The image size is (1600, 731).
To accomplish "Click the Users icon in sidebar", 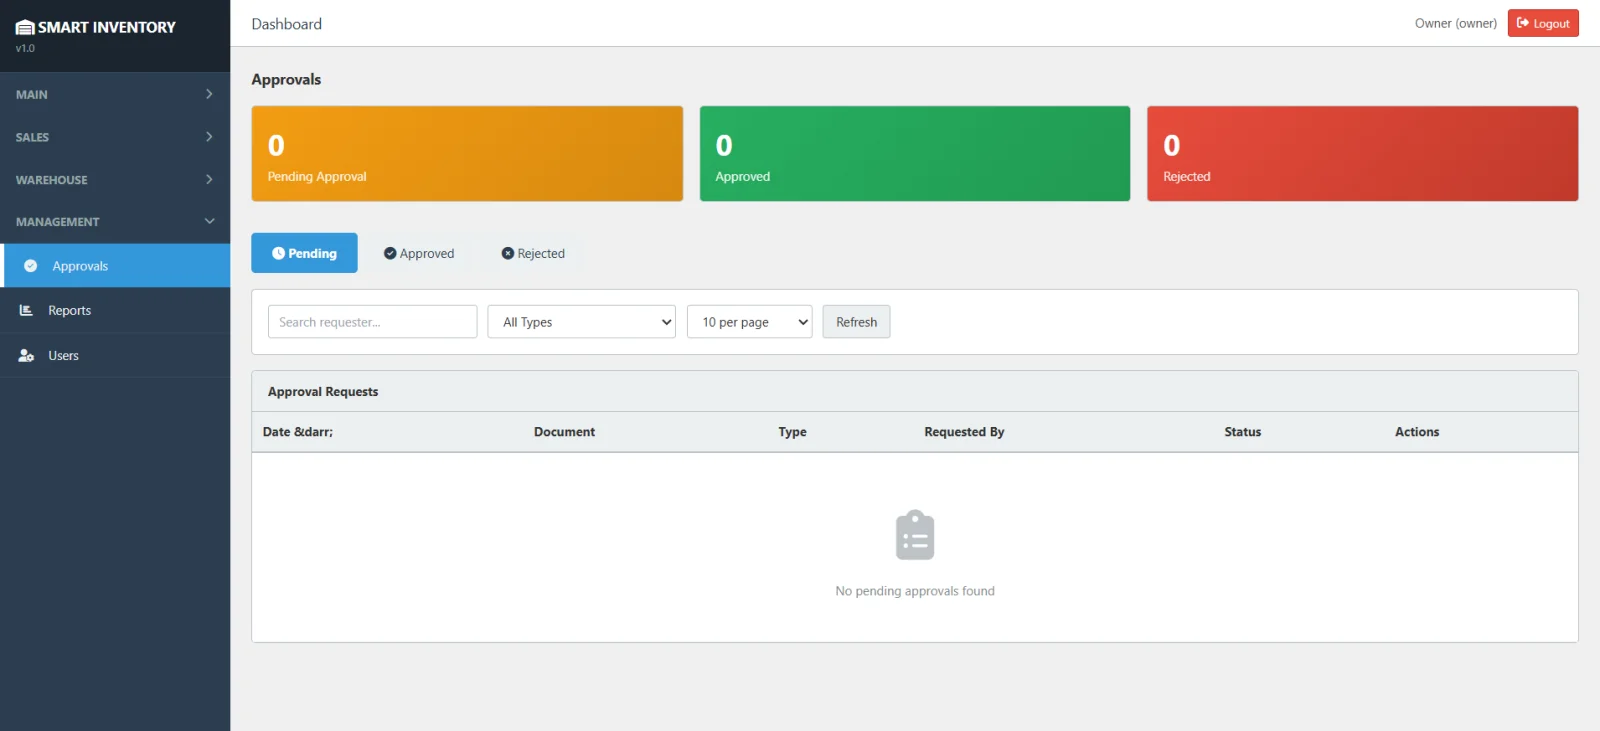I will pos(26,356).
